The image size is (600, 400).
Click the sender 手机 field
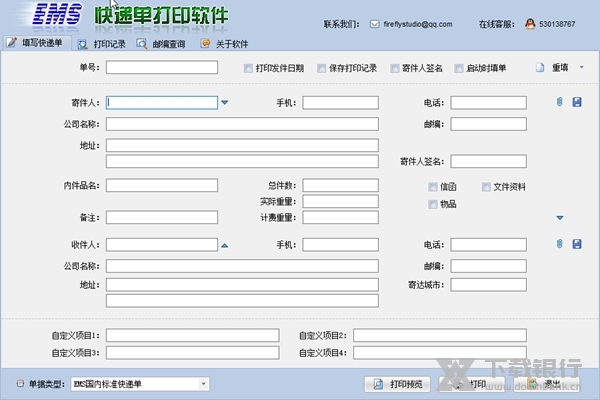(x=341, y=103)
